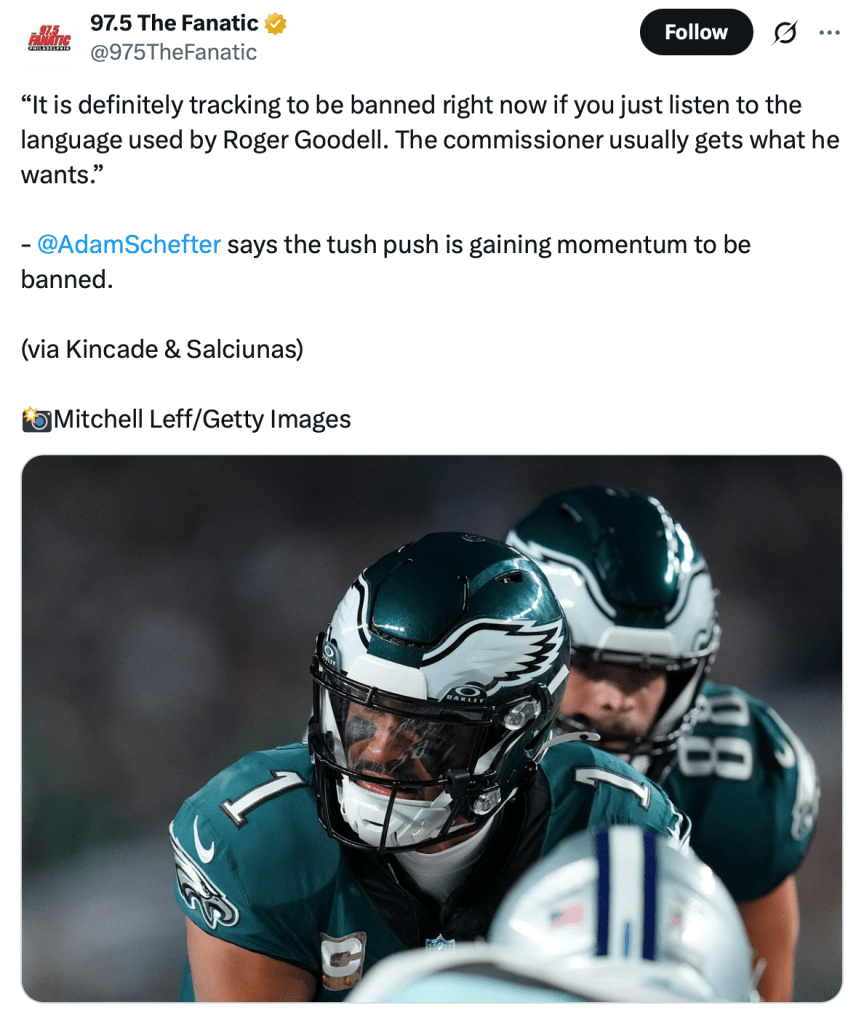Click the Nike swoosh on the jersey
The width and height of the screenshot is (864, 1024).
click(204, 842)
